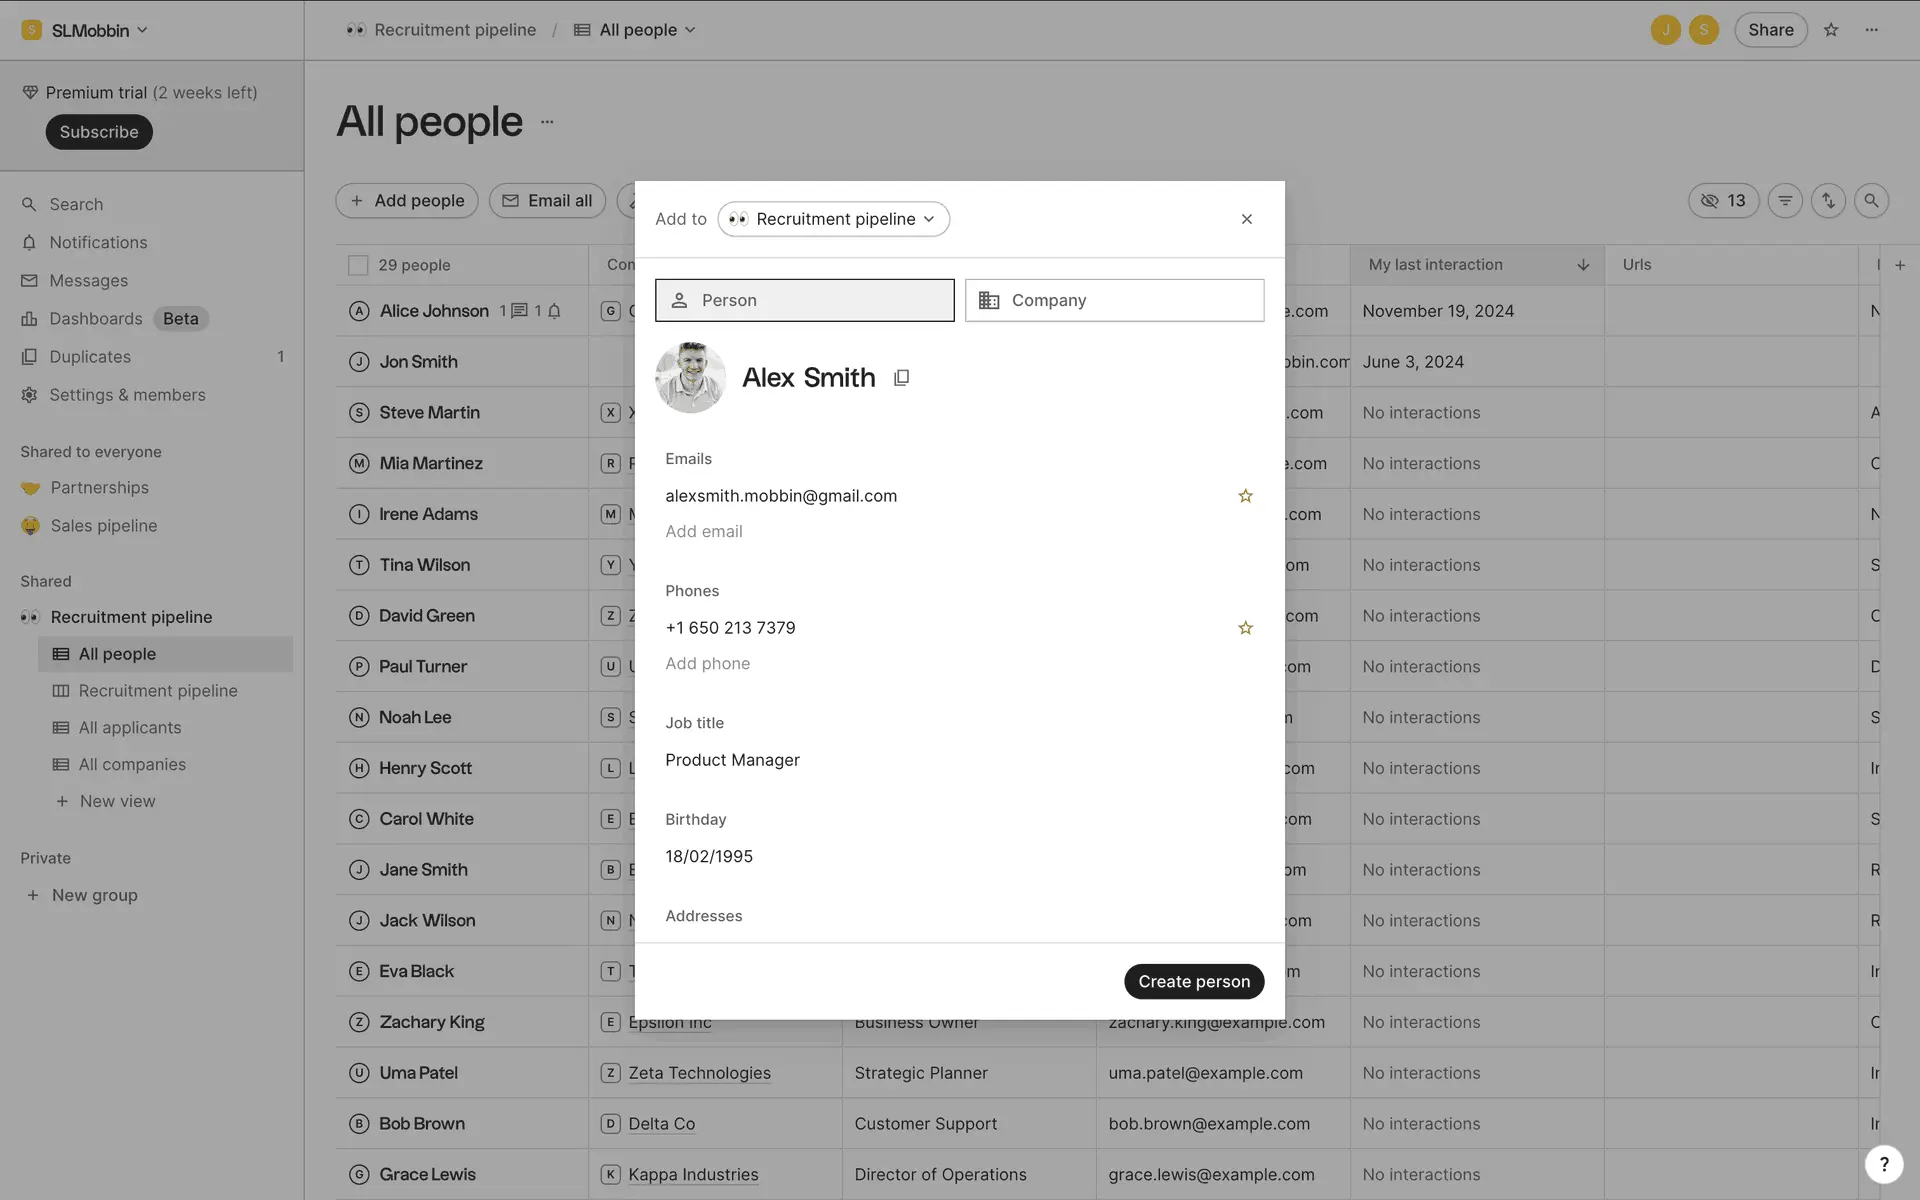Image resolution: width=1920 pixels, height=1200 pixels.
Task: Select the Person tab
Action: (x=804, y=300)
